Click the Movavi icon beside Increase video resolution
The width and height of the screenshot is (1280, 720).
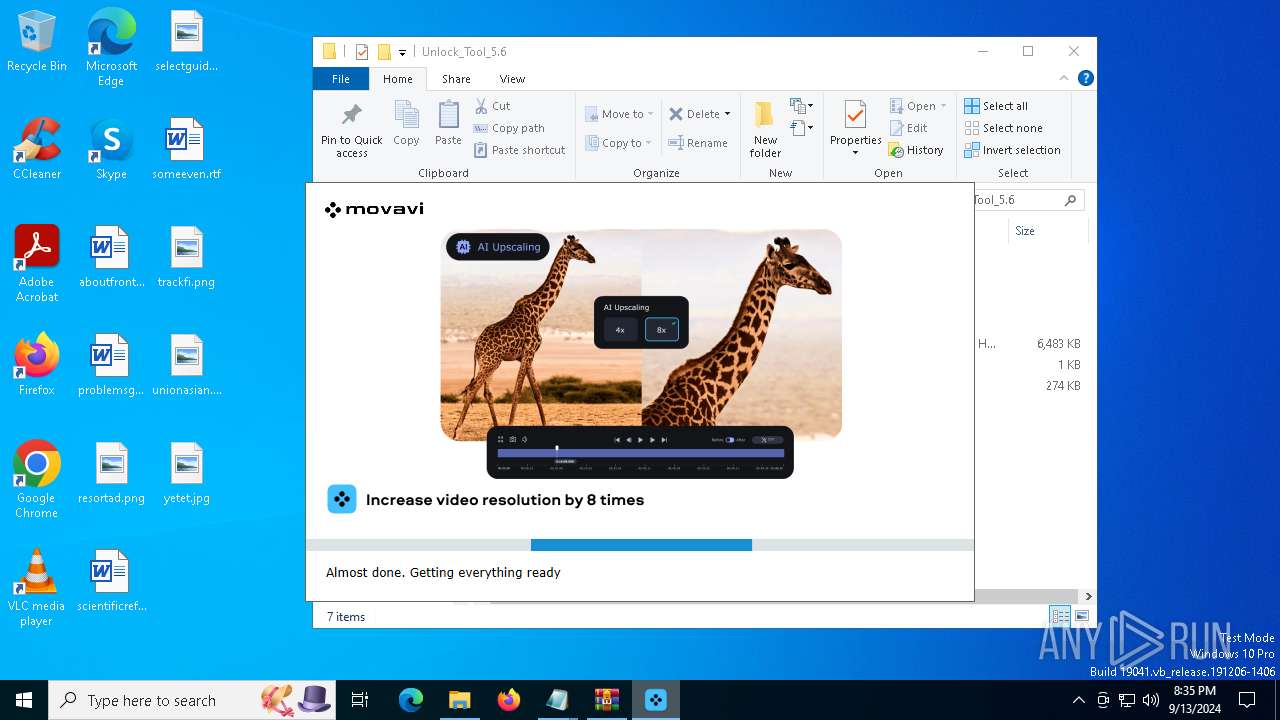(342, 499)
